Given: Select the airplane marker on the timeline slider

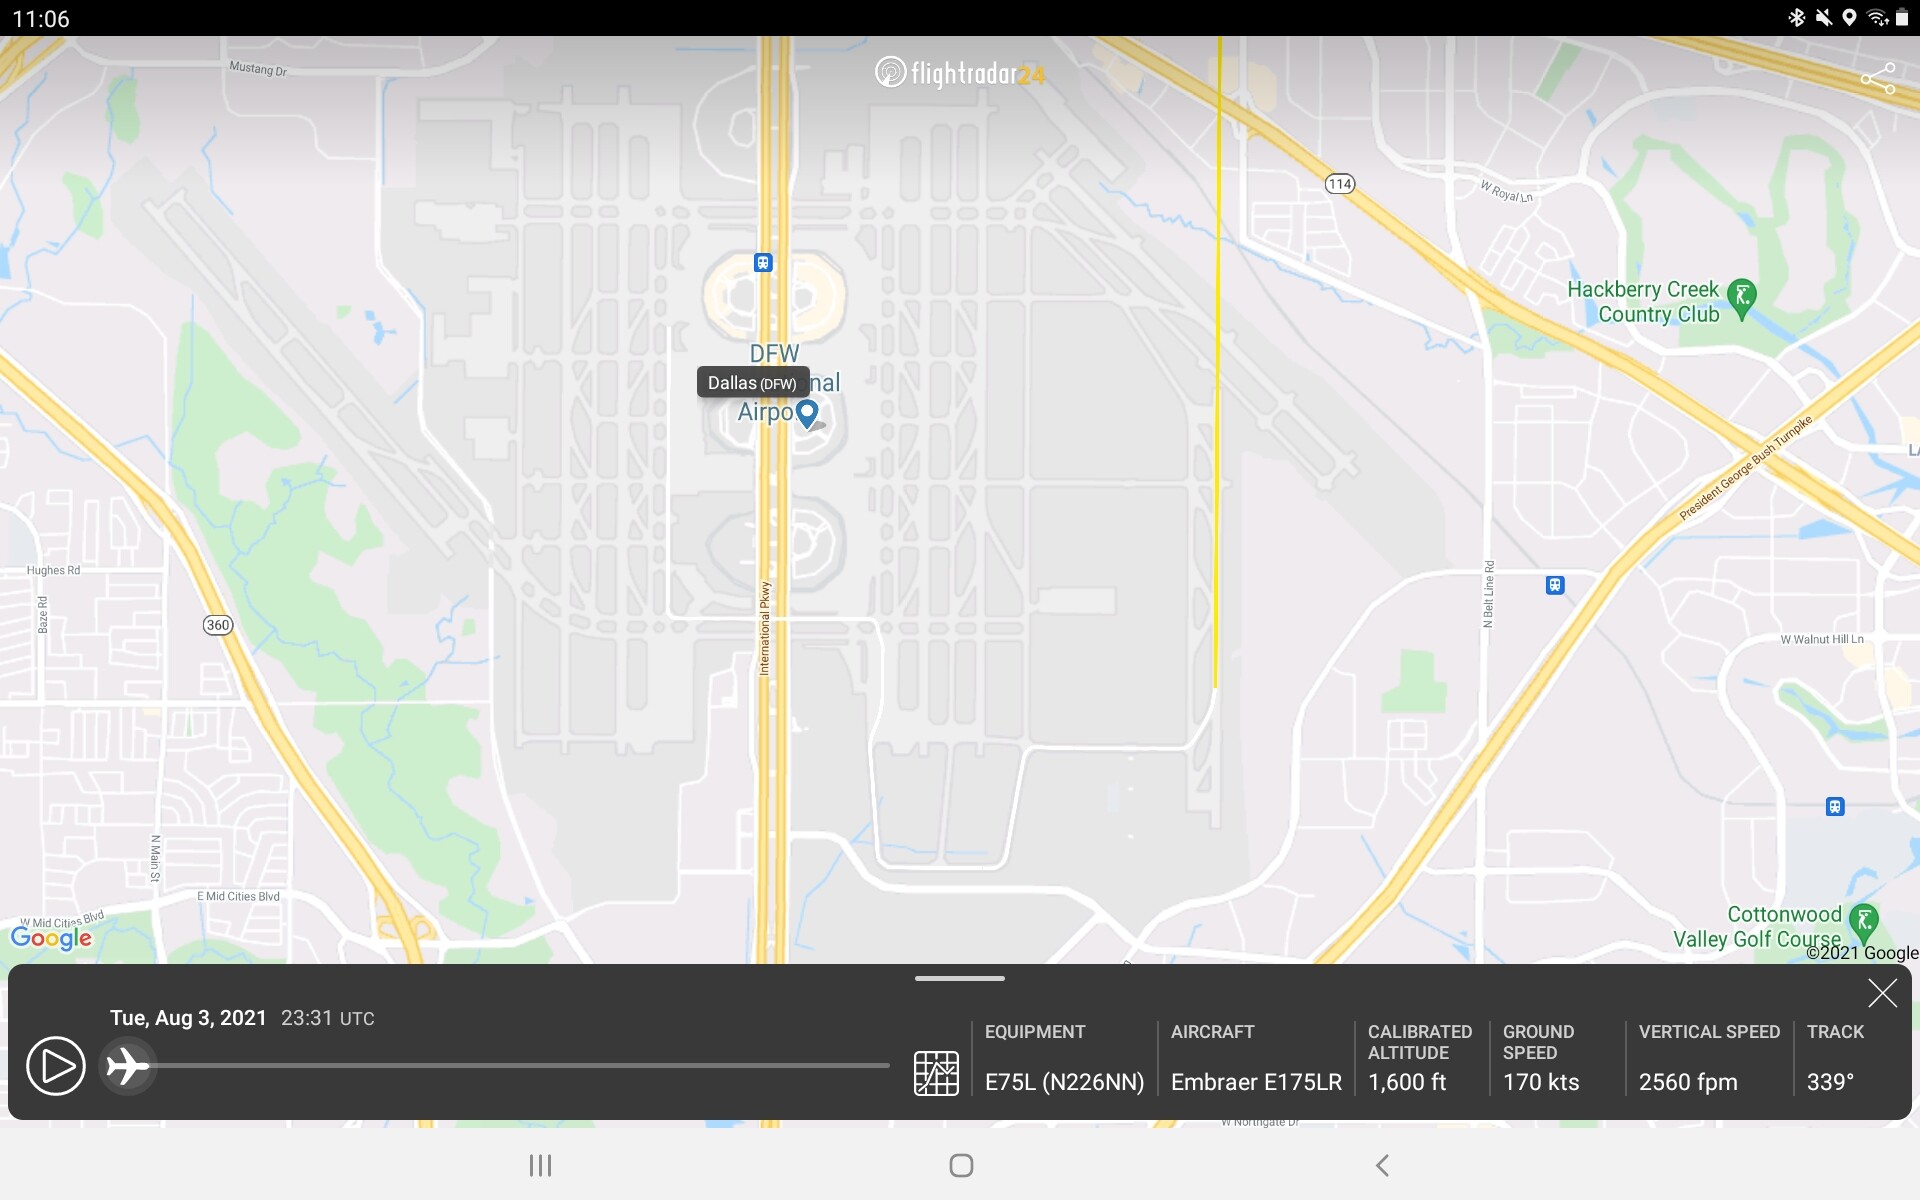Looking at the screenshot, I should tap(128, 1066).
